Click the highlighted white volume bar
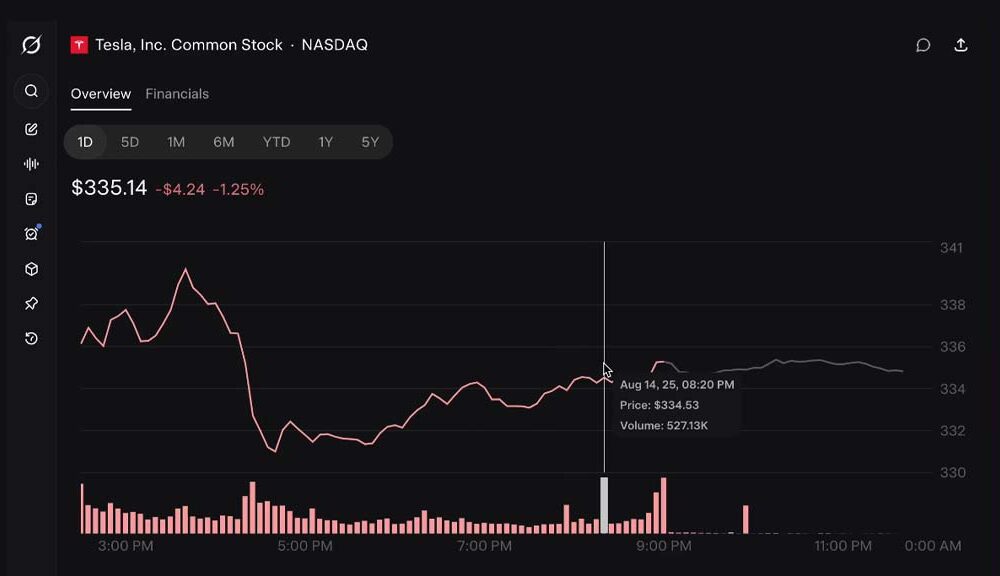Image resolution: width=1000 pixels, height=576 pixels. coord(604,505)
